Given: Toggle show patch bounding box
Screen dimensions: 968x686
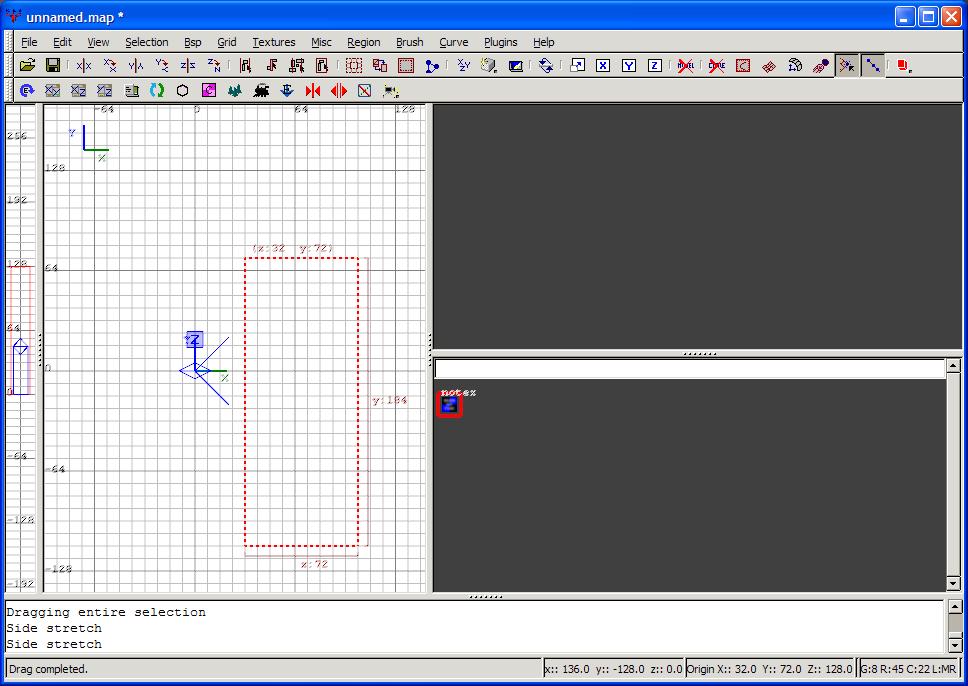Looking at the screenshot, I should click(743, 65).
